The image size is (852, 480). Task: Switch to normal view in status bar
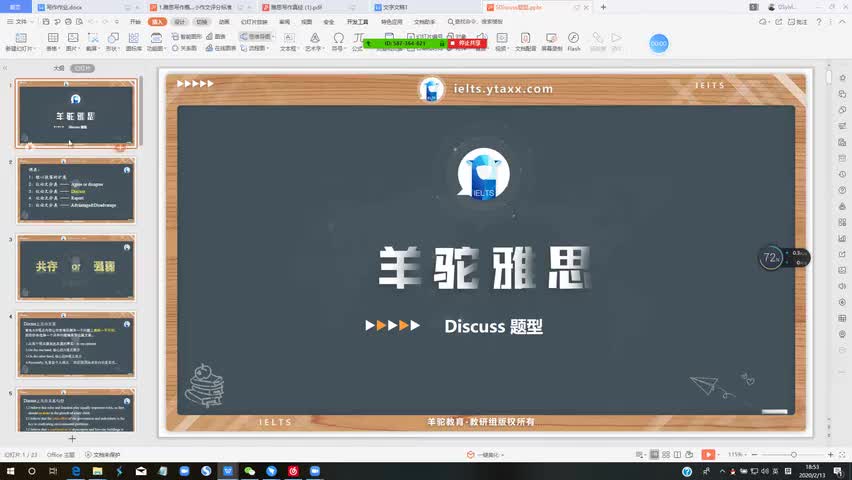(654, 454)
